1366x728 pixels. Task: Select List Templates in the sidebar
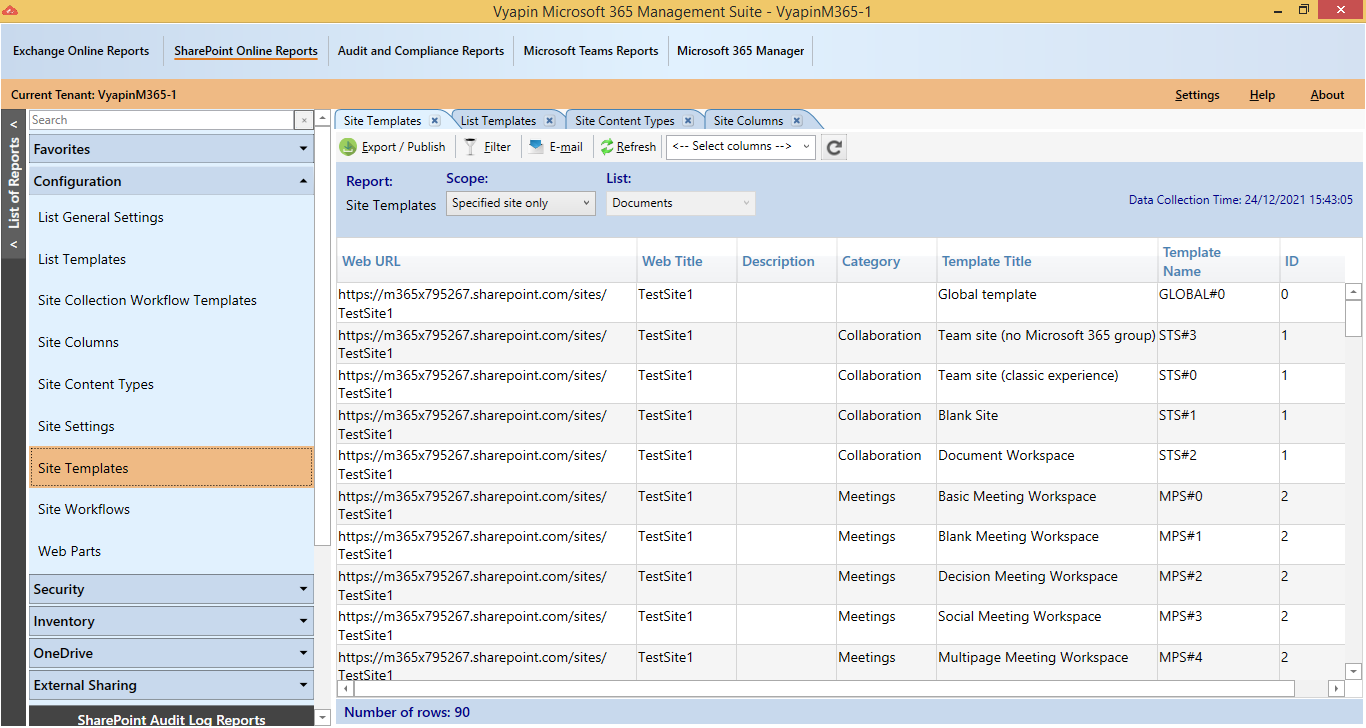pyautogui.click(x=171, y=259)
